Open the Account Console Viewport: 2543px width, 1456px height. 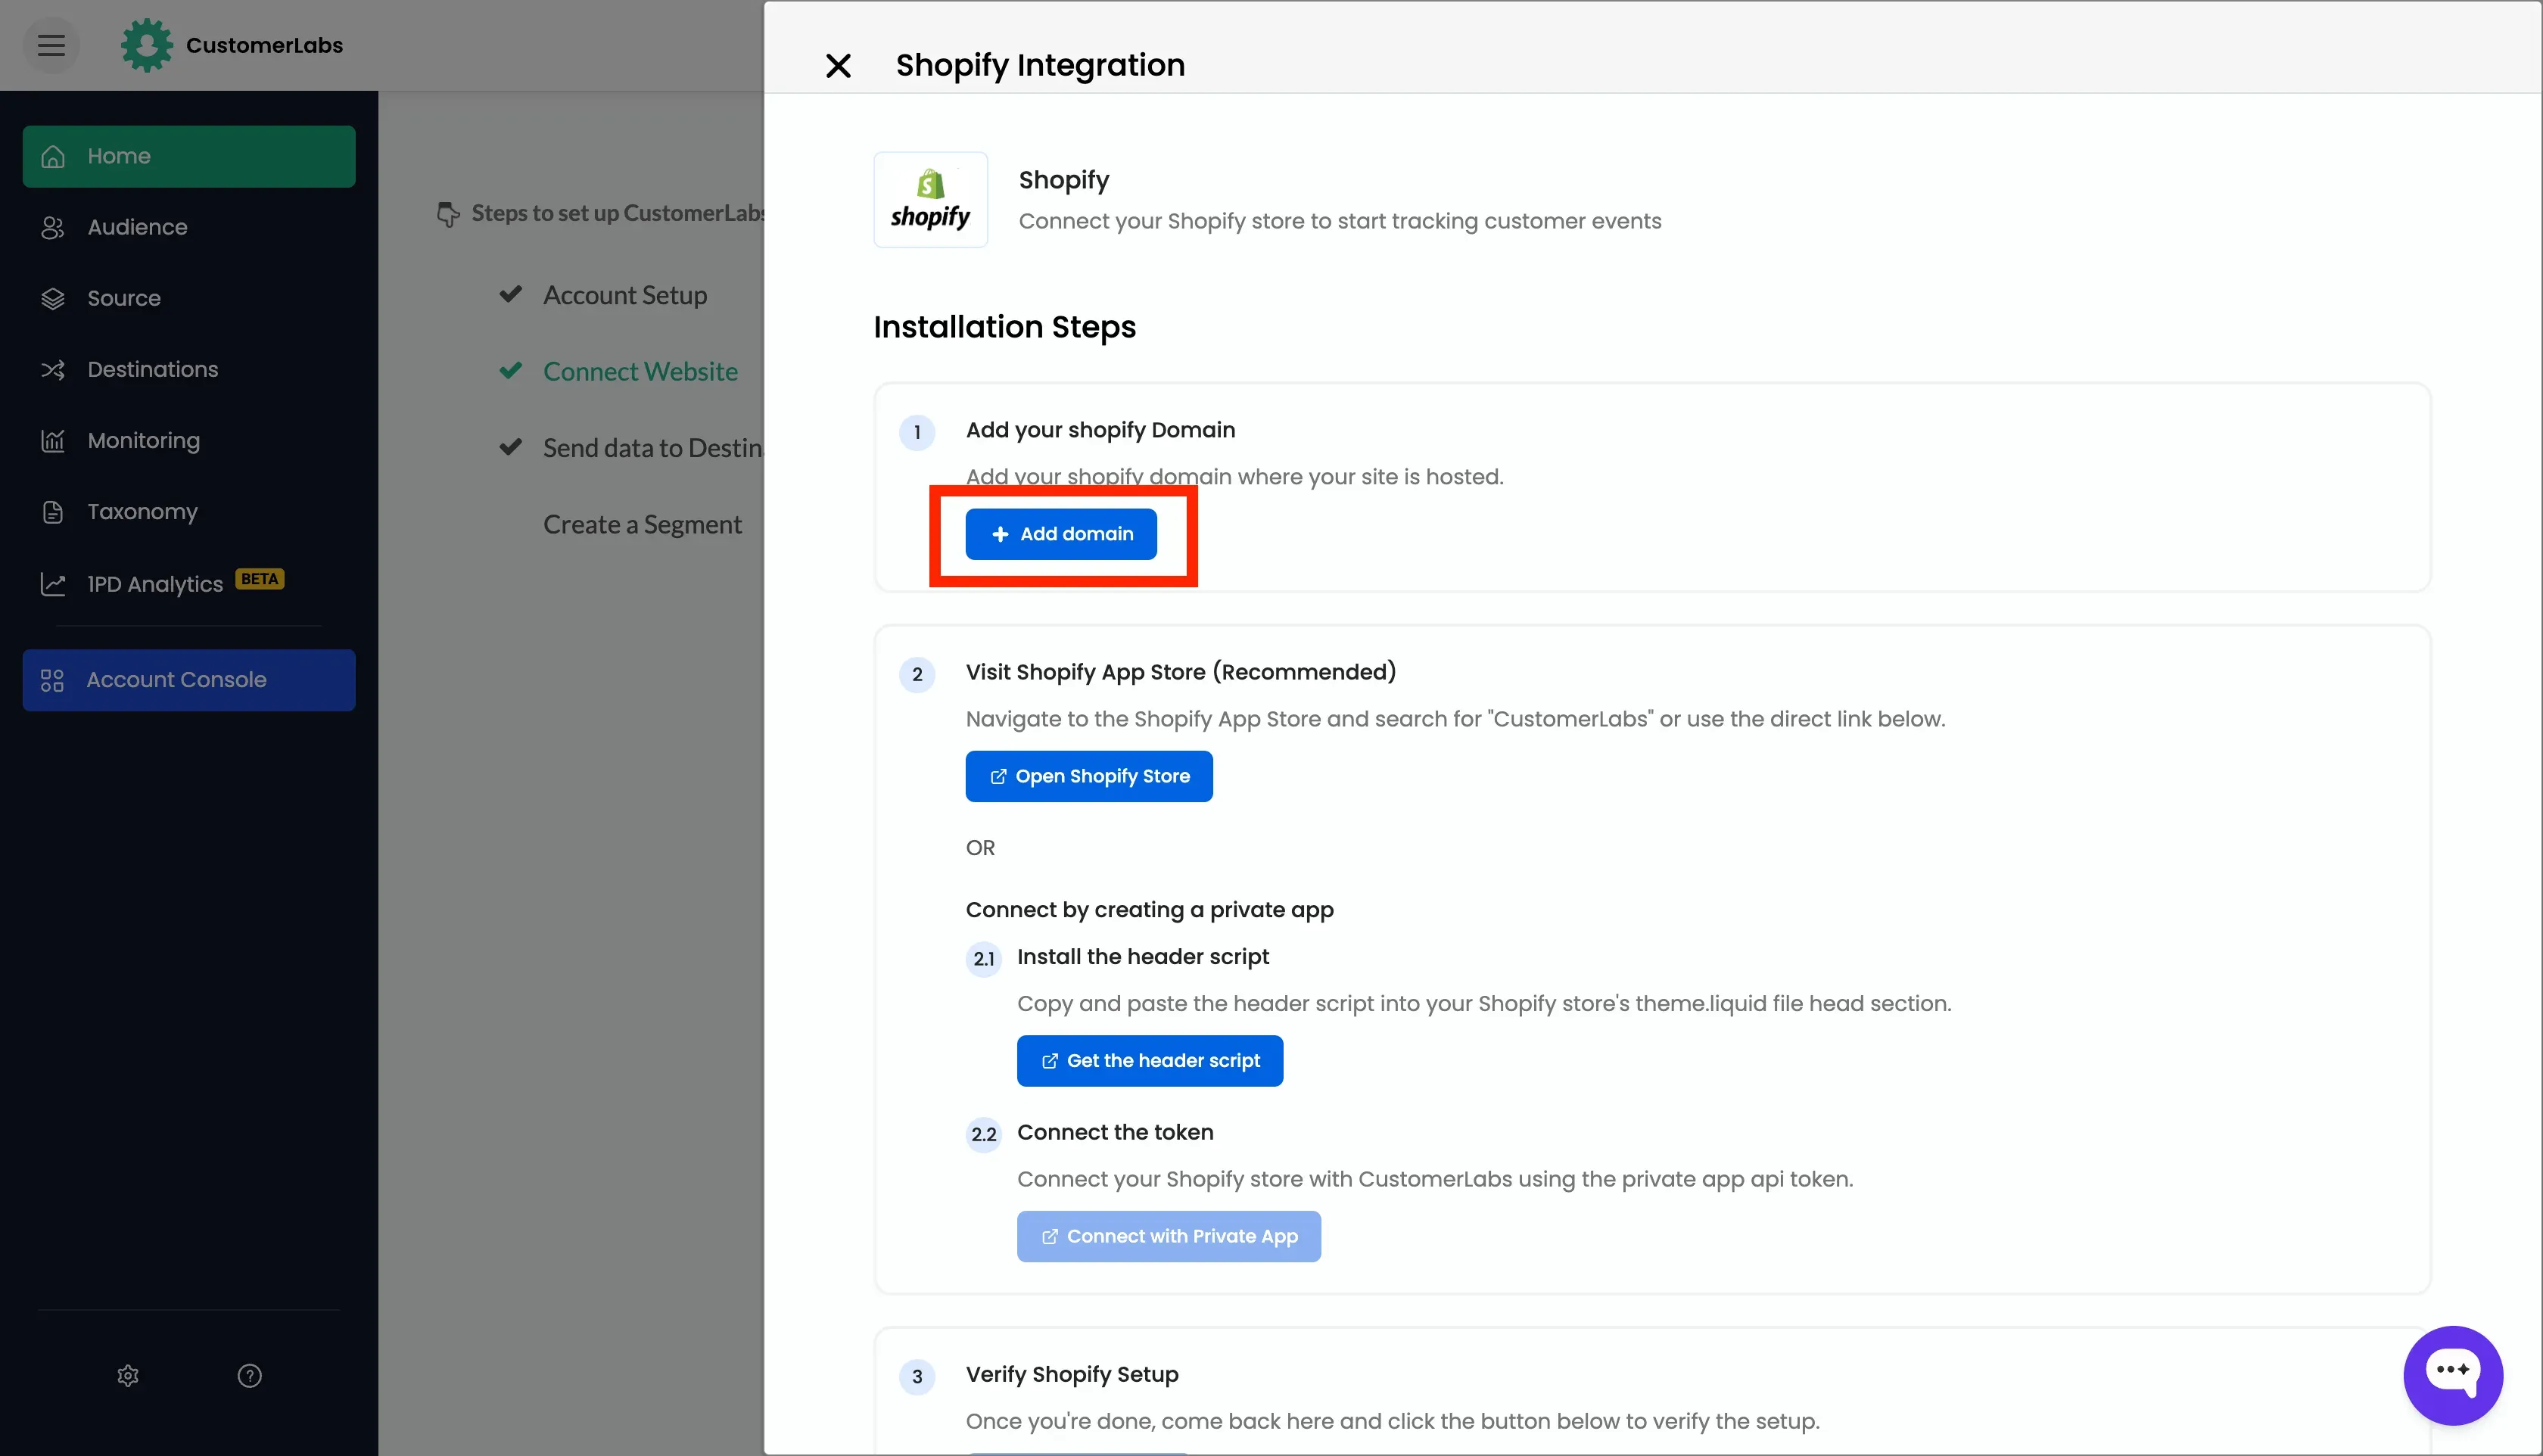tap(189, 680)
